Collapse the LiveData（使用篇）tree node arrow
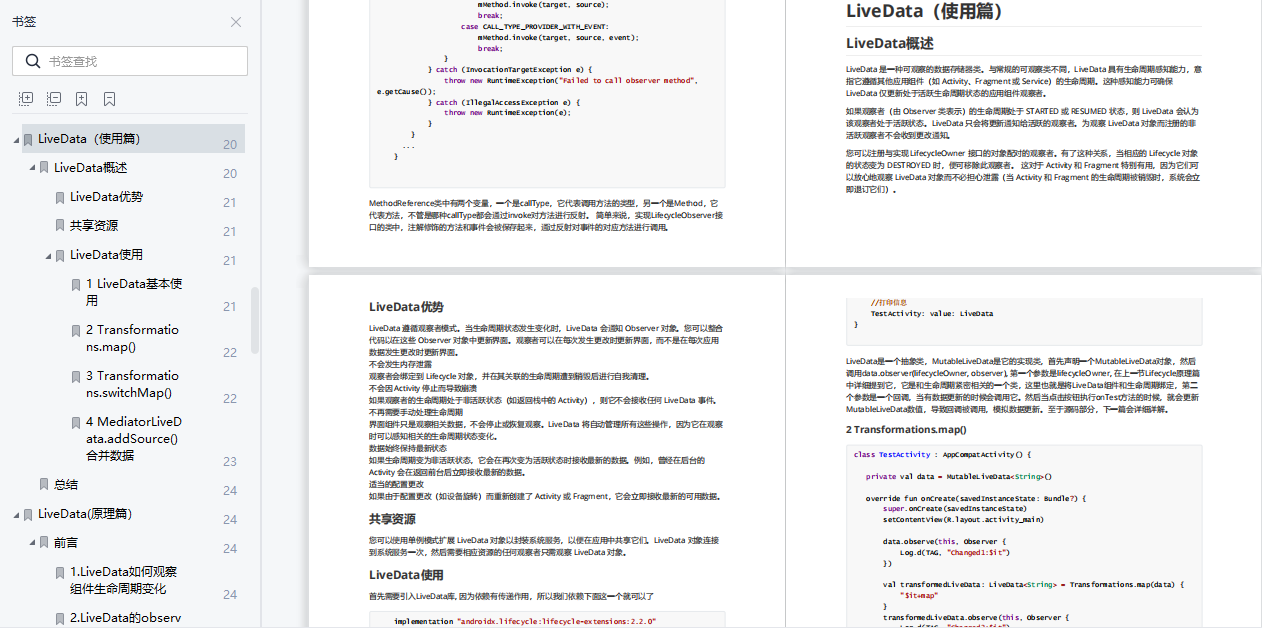This screenshot has width=1262, height=628. click(16, 139)
